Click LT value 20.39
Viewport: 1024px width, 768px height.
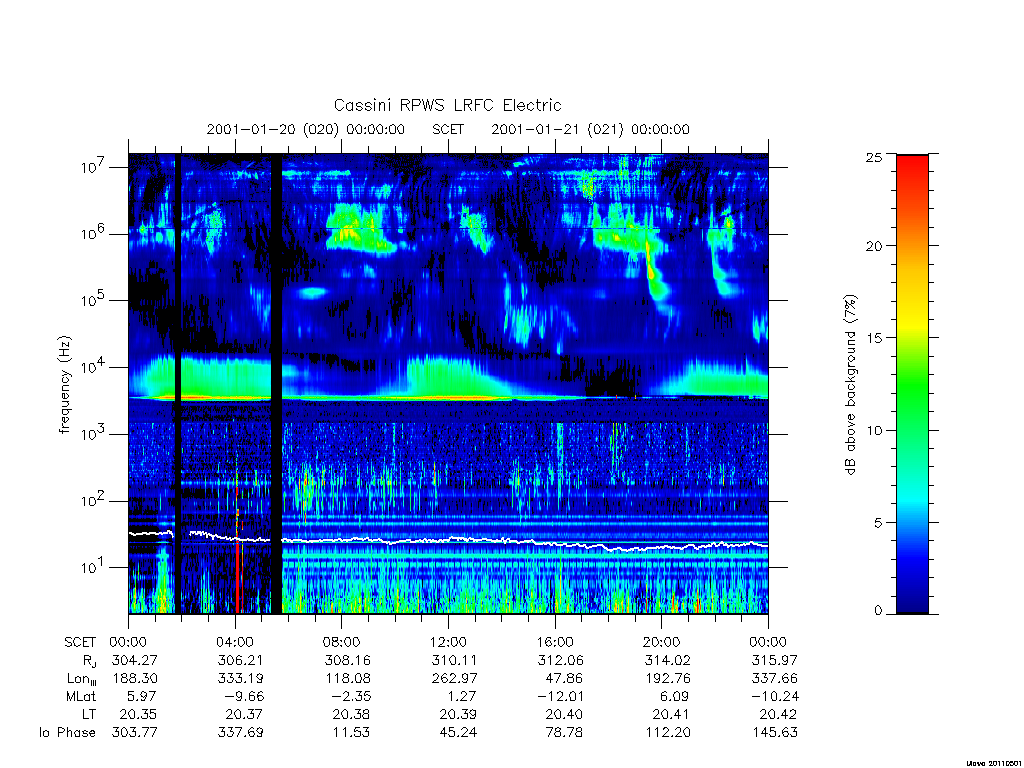pos(458,714)
